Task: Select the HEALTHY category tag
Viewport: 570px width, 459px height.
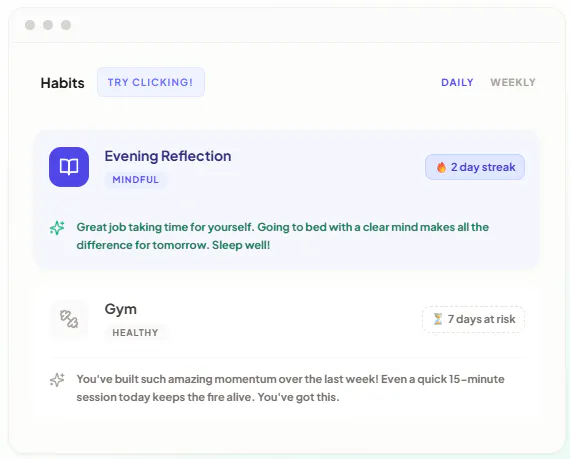Action: point(135,333)
